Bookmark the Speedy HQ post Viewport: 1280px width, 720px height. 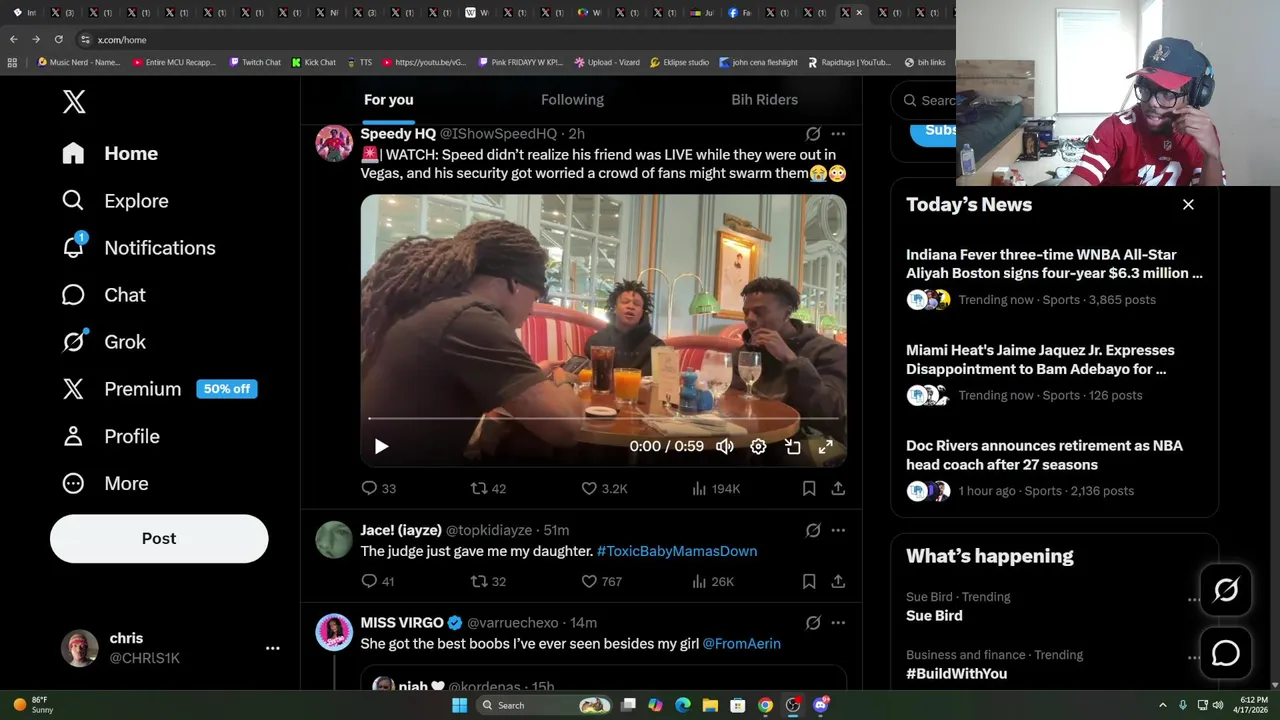809,488
